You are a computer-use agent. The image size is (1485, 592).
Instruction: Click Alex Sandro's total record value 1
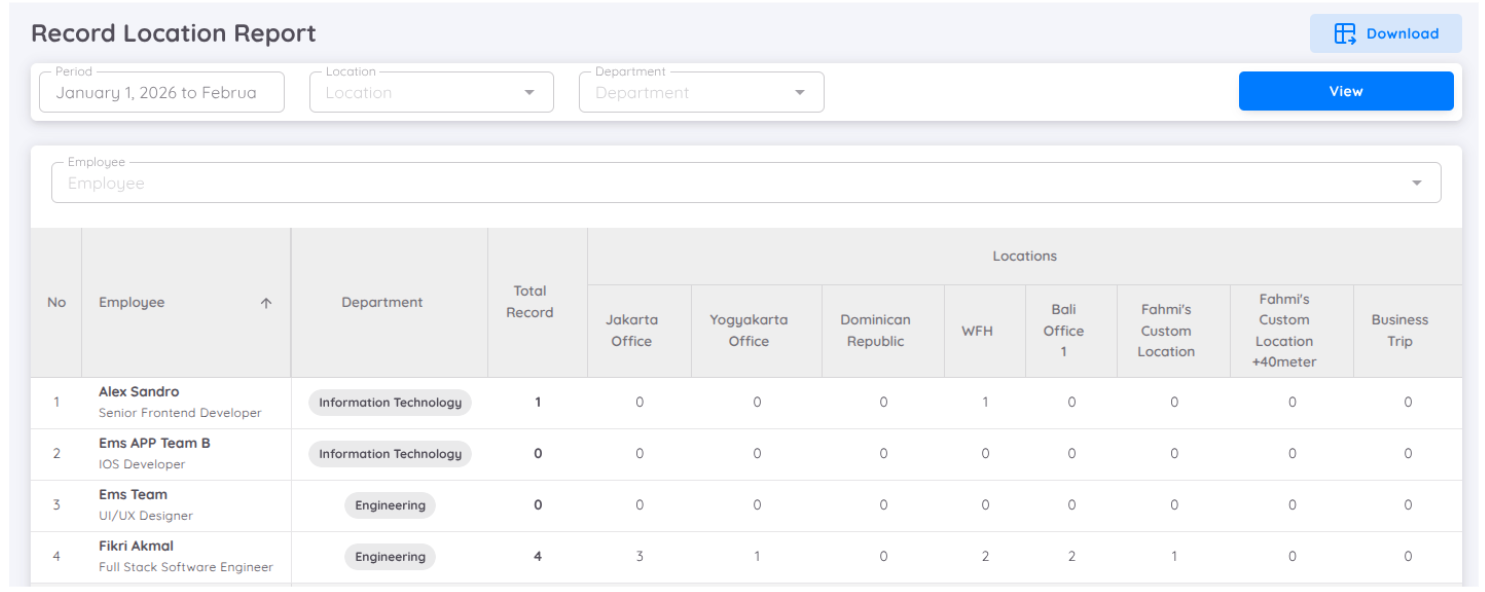(x=538, y=403)
